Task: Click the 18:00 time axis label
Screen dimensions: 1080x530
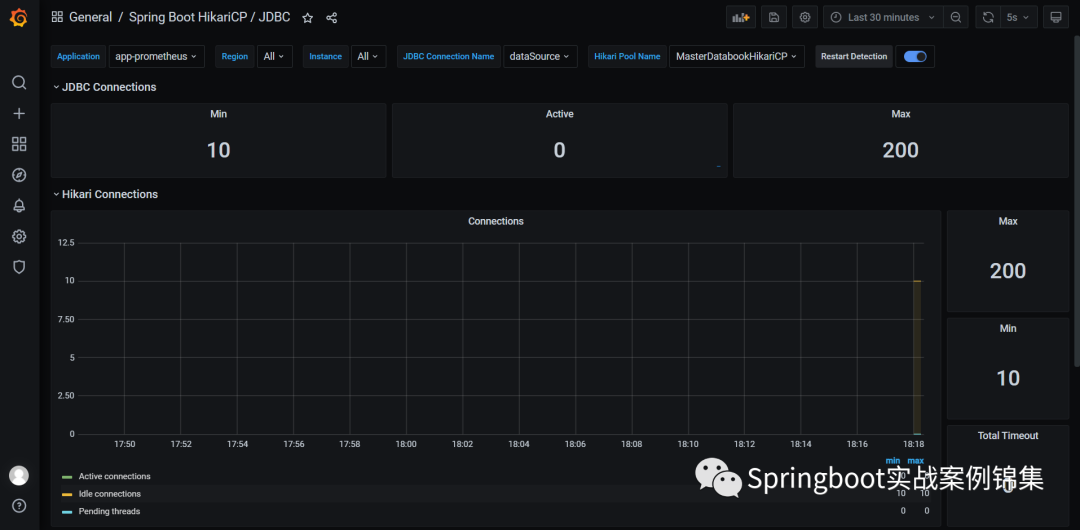Action: click(406, 445)
